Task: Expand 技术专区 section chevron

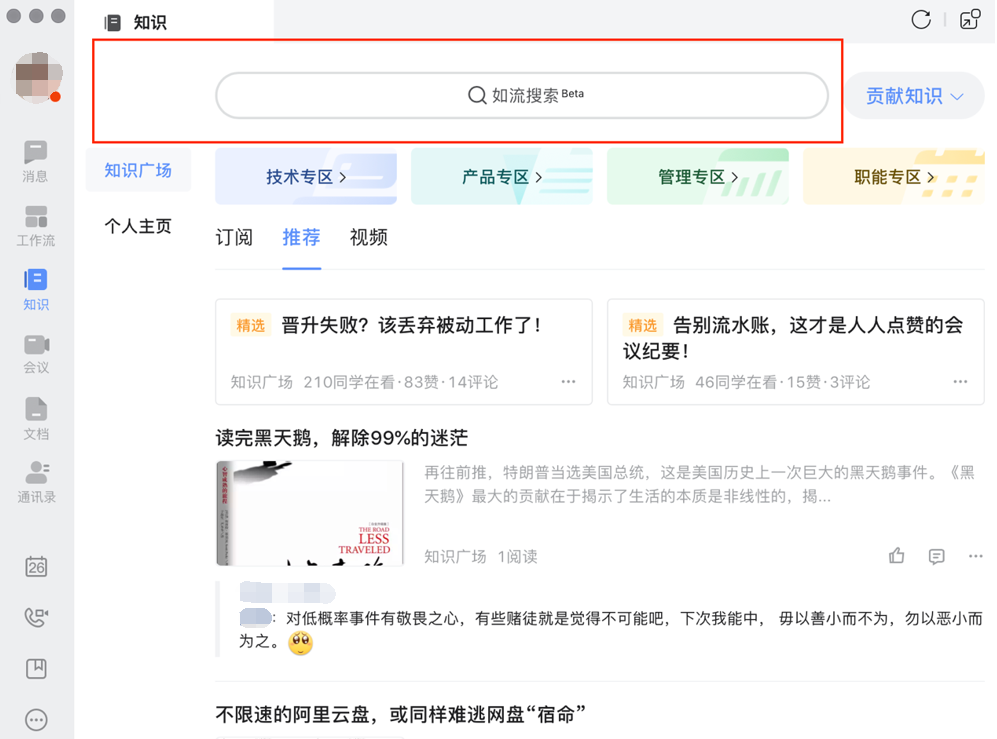Action: 343,177
